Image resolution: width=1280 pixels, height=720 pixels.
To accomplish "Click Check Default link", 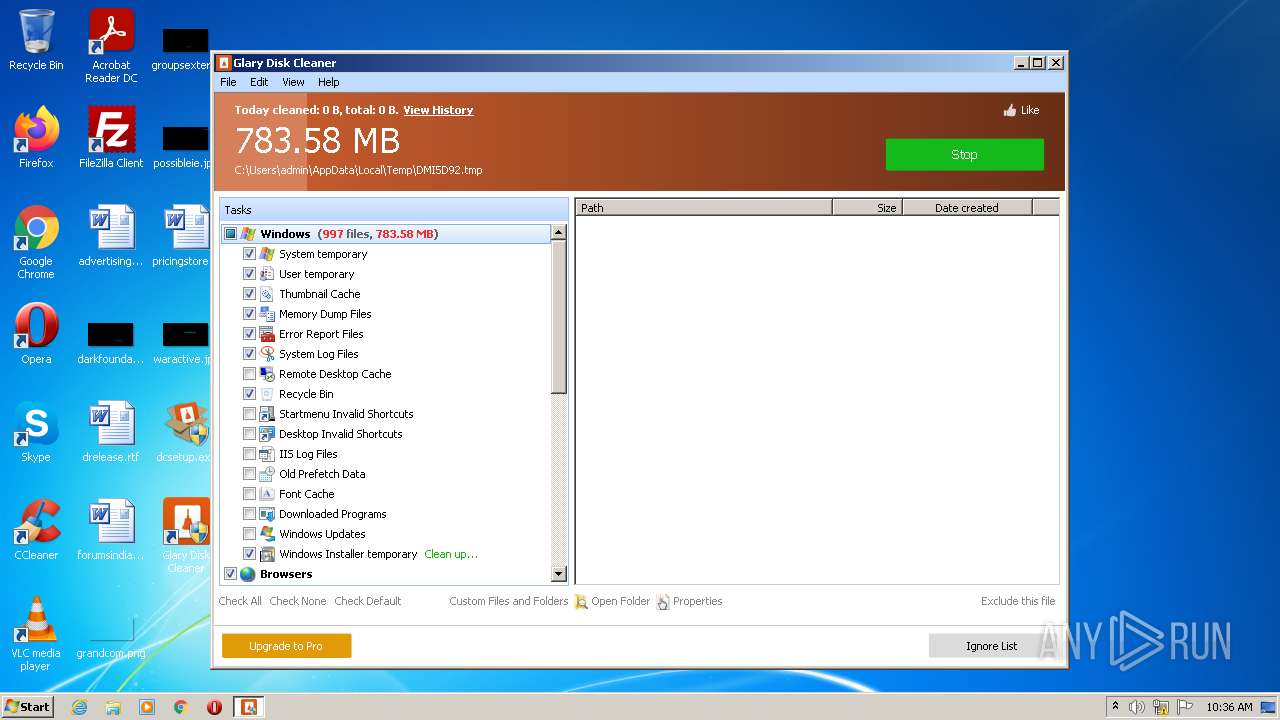I will click(368, 601).
